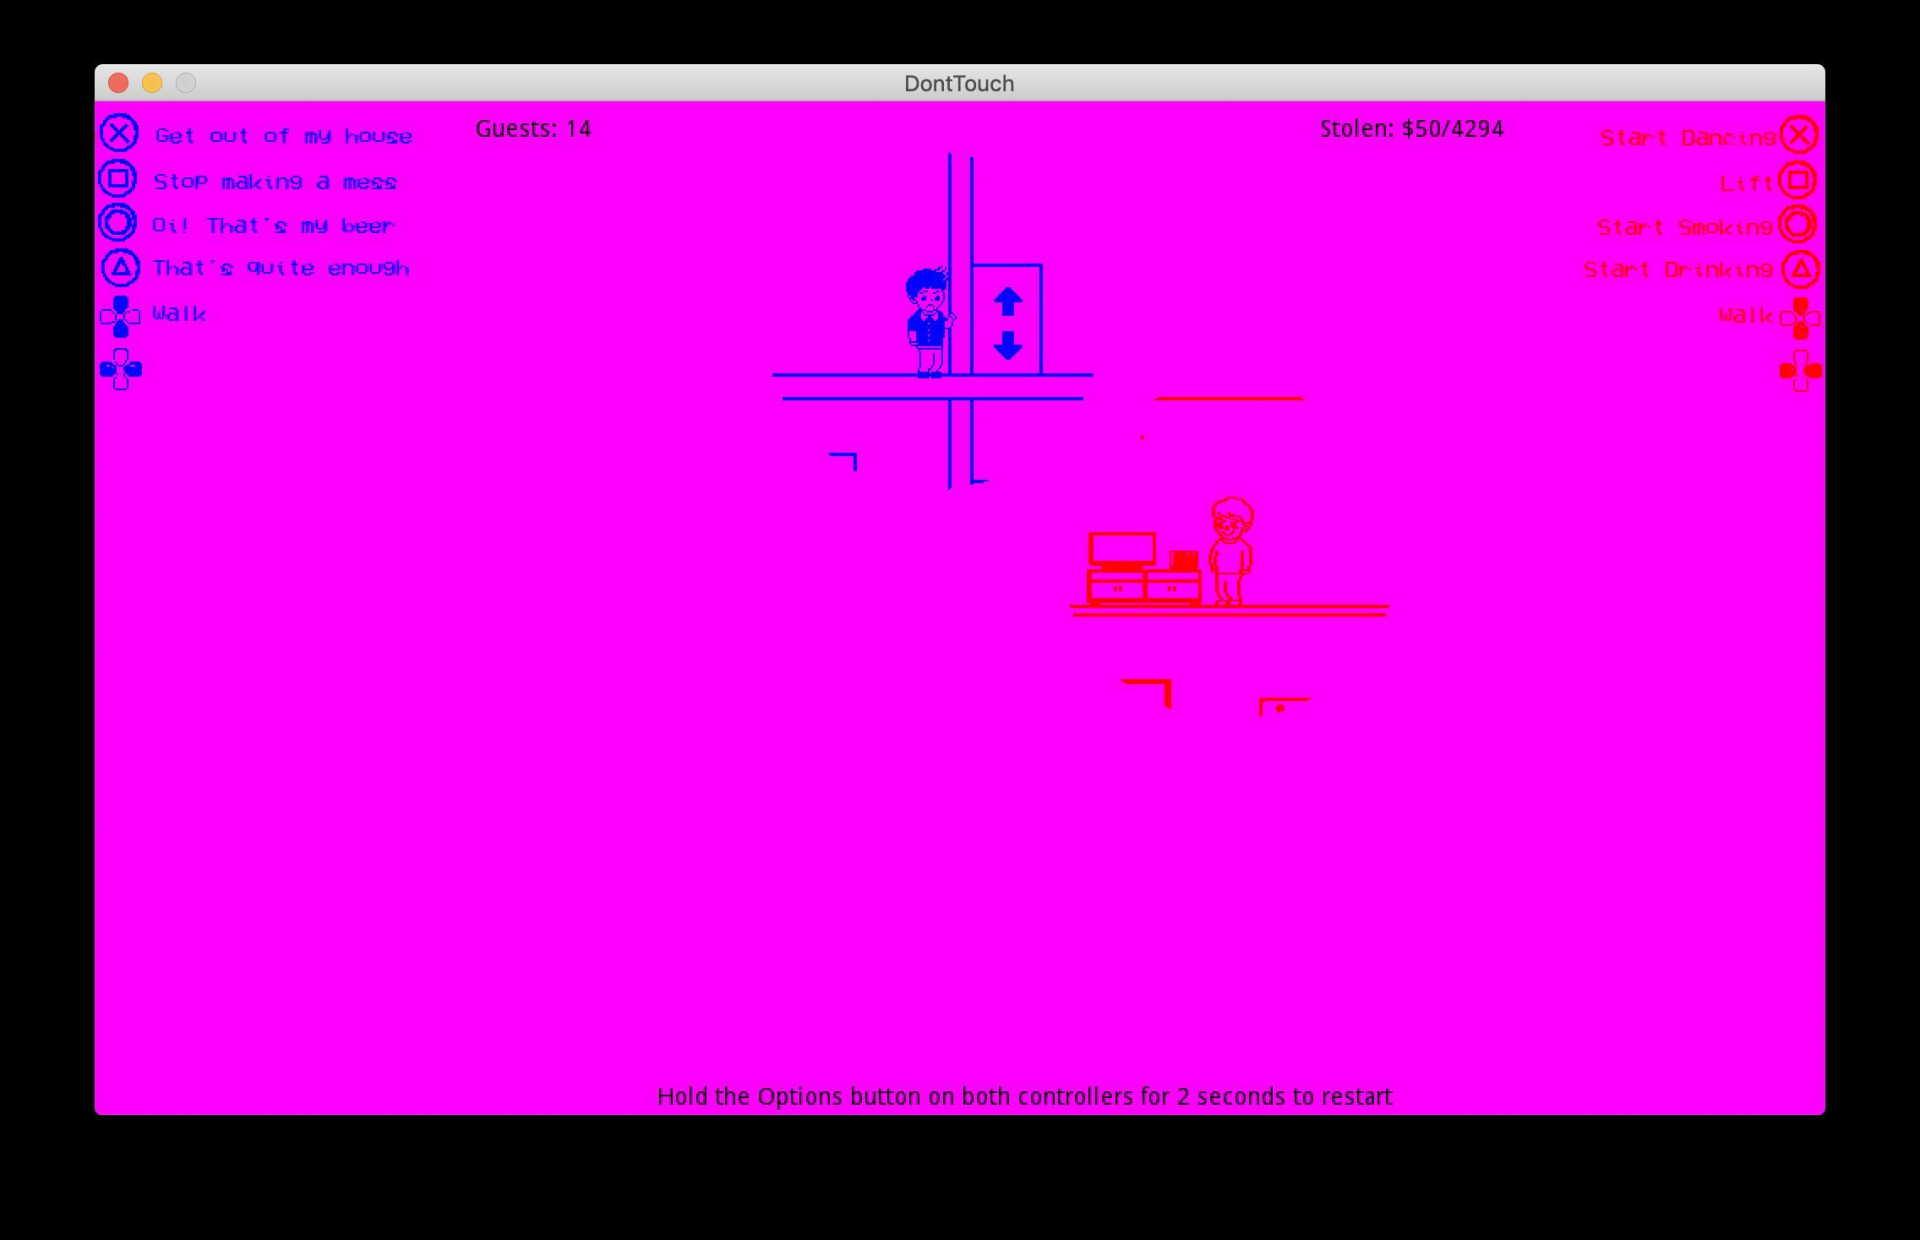Click the 'Start Dancing' text
This screenshot has width=1920, height=1240.
tap(1688, 138)
